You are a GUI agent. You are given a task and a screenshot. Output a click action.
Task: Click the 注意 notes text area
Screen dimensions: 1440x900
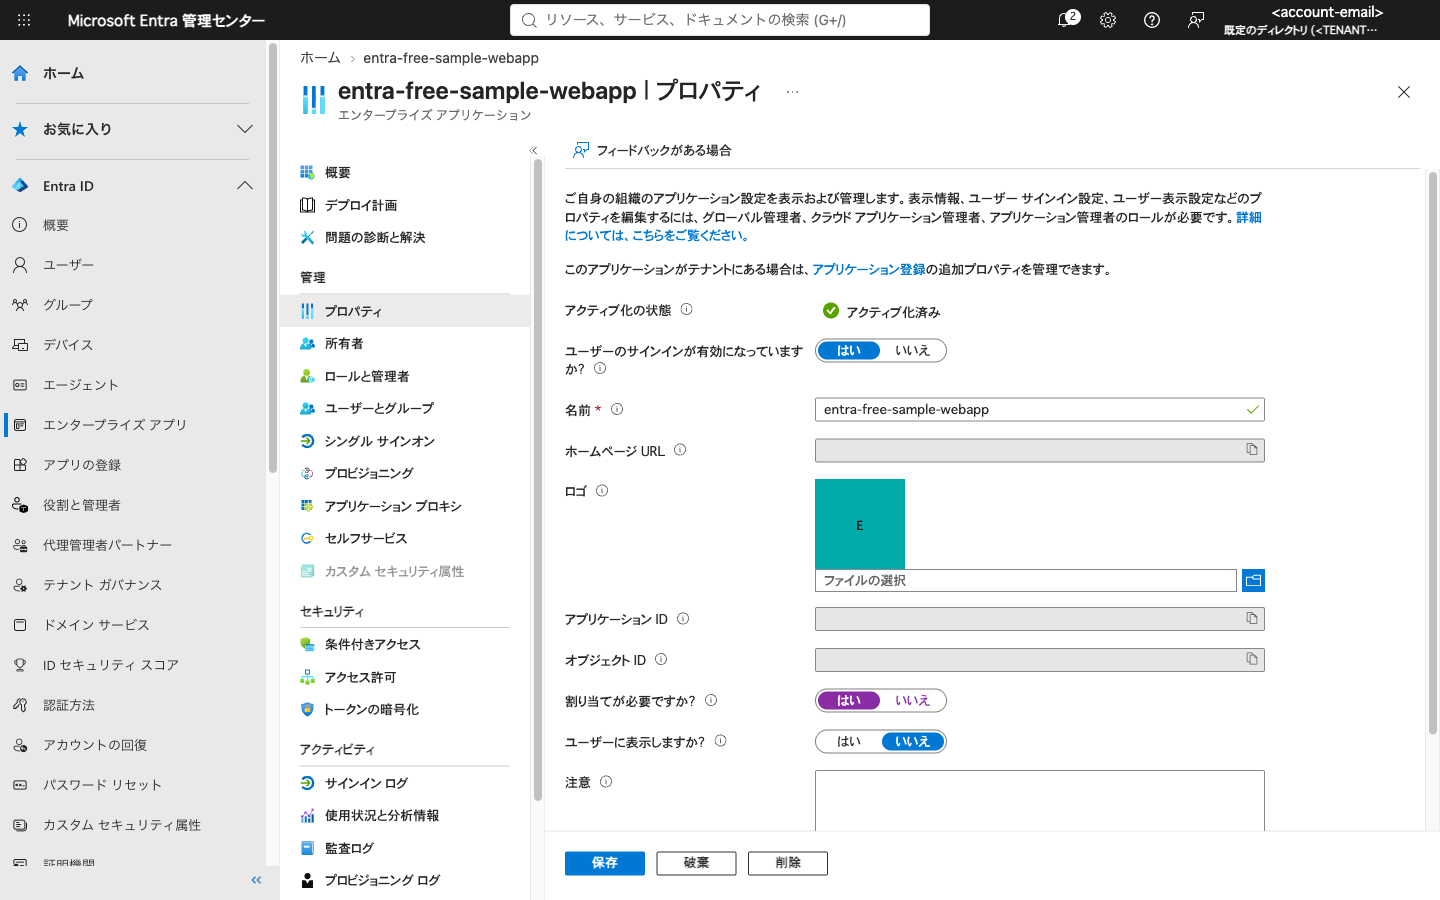[1040, 801]
